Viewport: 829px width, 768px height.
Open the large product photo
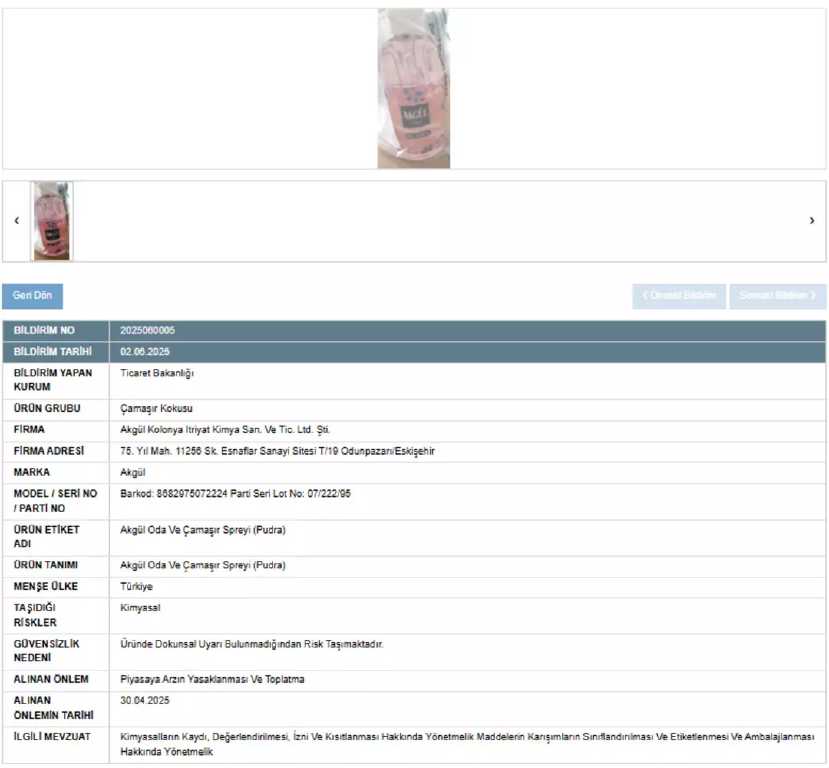click(x=413, y=89)
